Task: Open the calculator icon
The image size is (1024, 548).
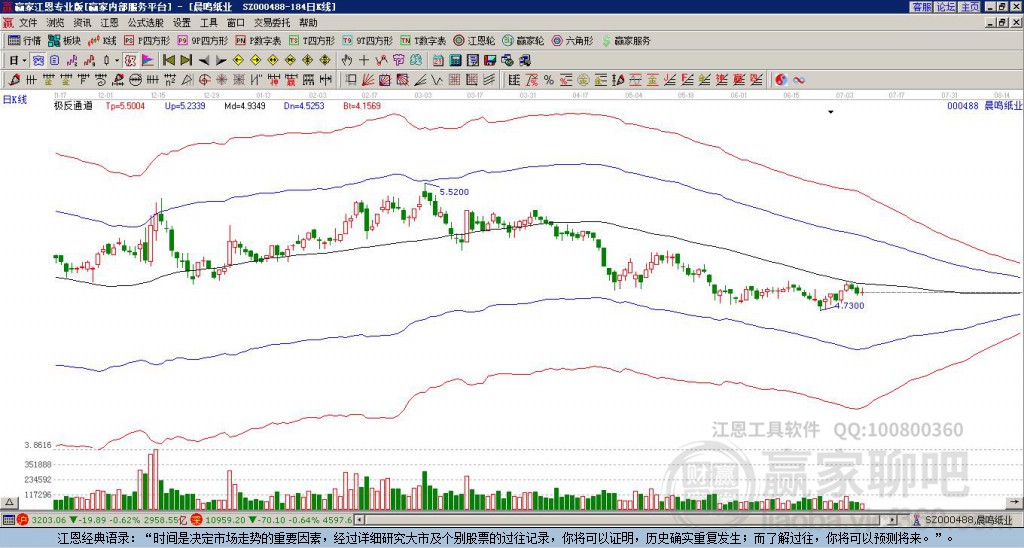Action: [455, 60]
